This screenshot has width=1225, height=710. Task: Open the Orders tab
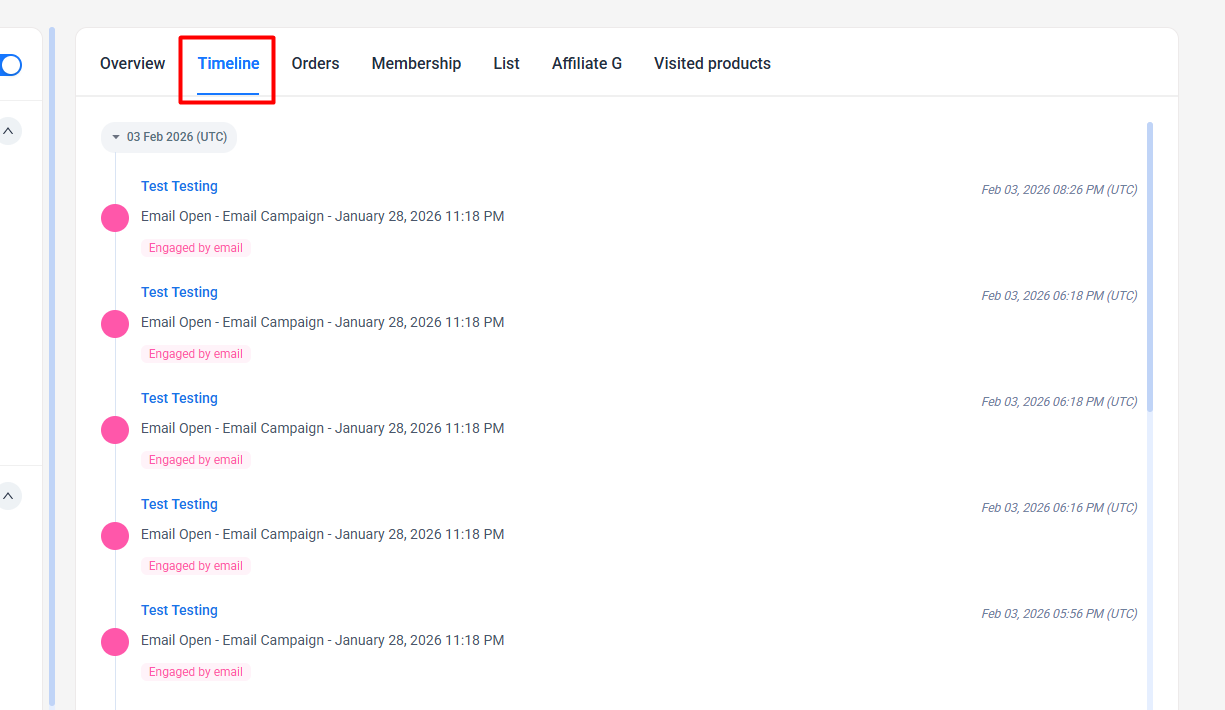click(315, 64)
